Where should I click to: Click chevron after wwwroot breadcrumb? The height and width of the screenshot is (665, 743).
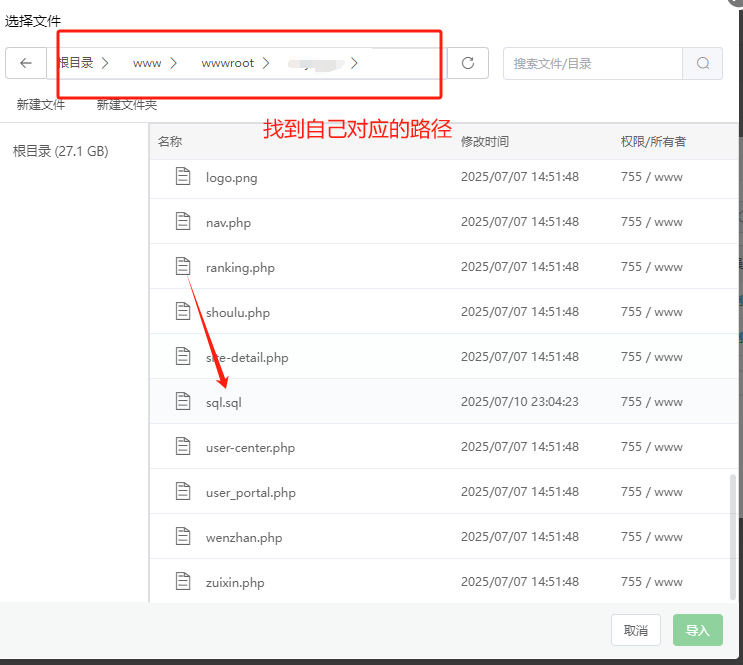[x=266, y=63]
